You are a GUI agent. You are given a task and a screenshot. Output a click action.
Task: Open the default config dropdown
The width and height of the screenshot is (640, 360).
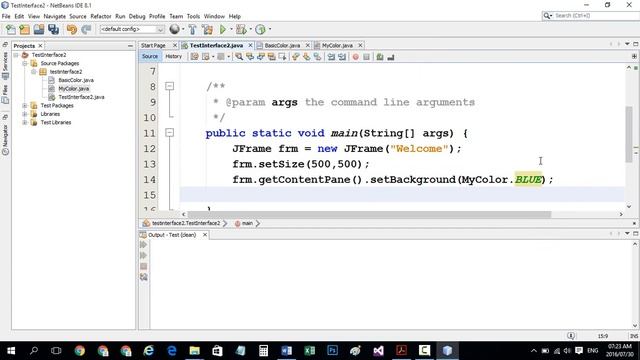pyautogui.click(x=132, y=29)
